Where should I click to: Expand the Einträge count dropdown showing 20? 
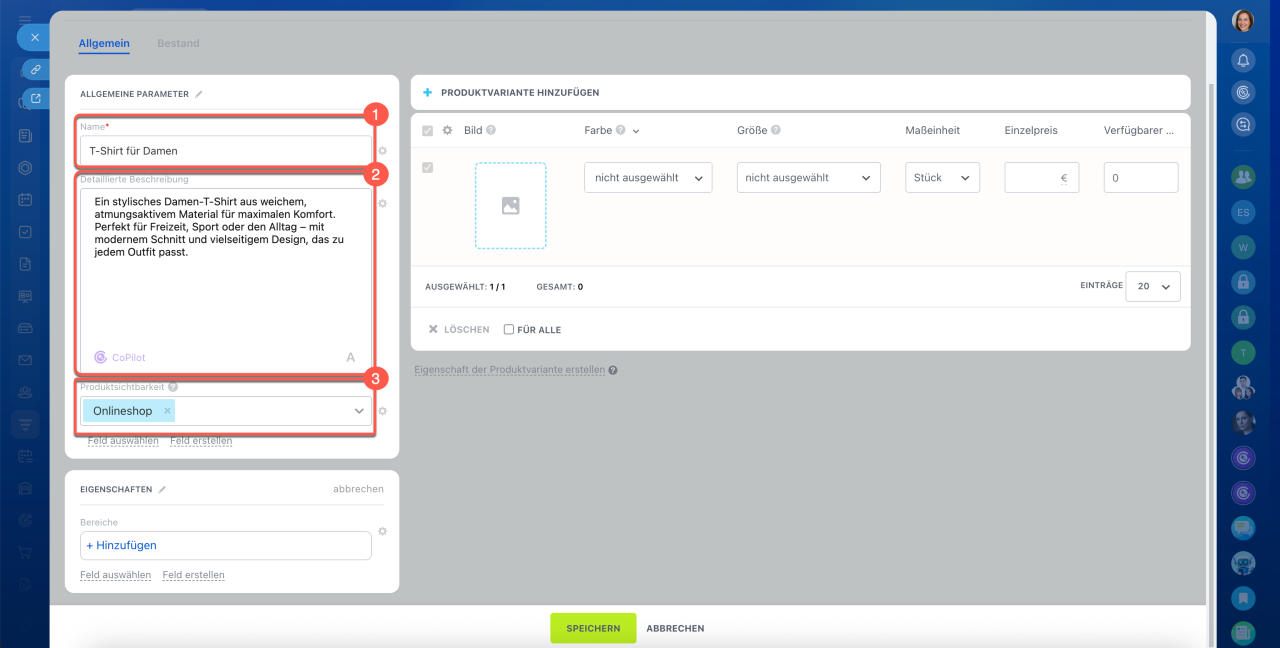(x=1152, y=286)
